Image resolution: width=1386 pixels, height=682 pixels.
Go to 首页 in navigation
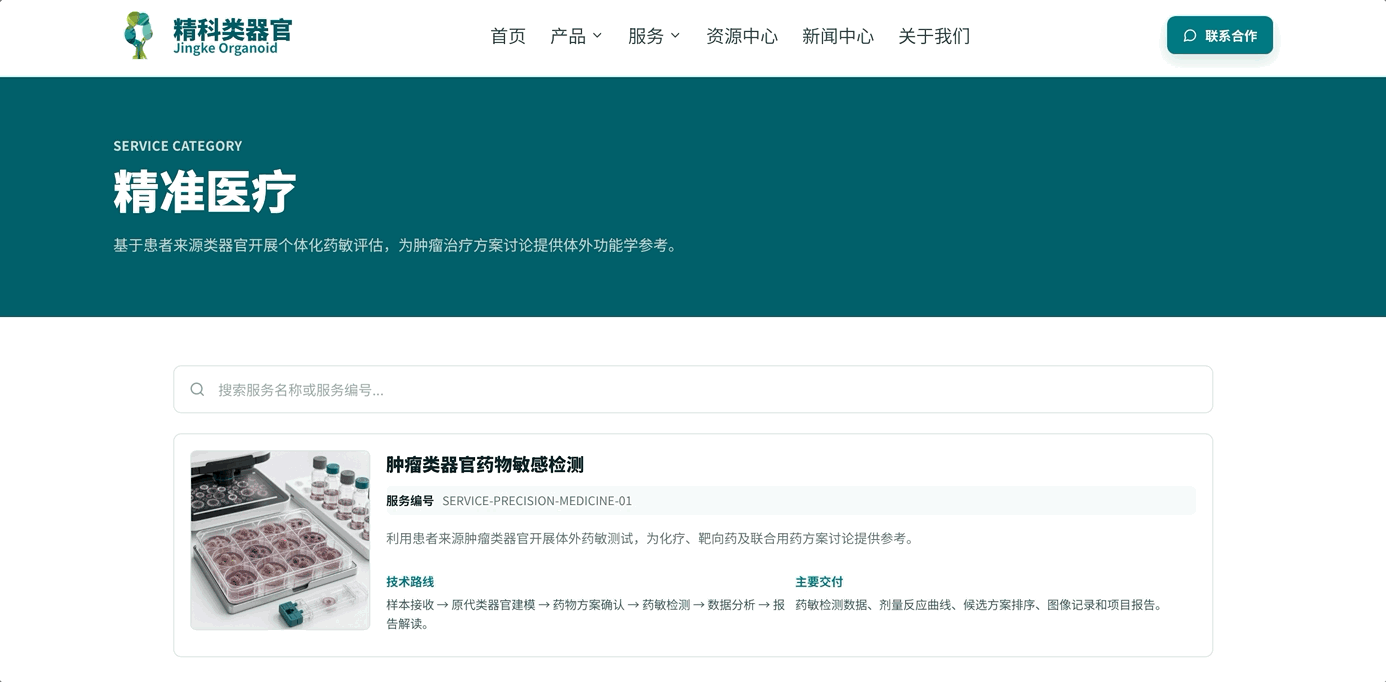click(508, 36)
